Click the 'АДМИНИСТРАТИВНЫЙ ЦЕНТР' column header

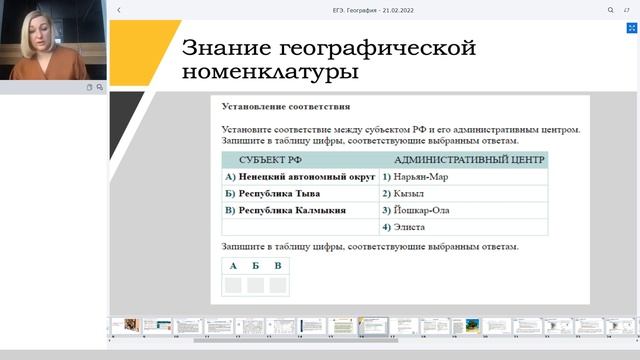point(469,160)
